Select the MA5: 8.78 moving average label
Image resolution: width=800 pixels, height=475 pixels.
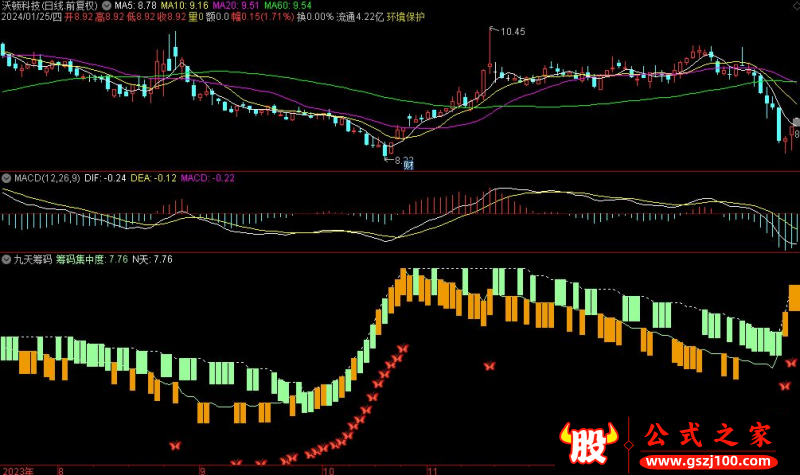tap(137, 5)
